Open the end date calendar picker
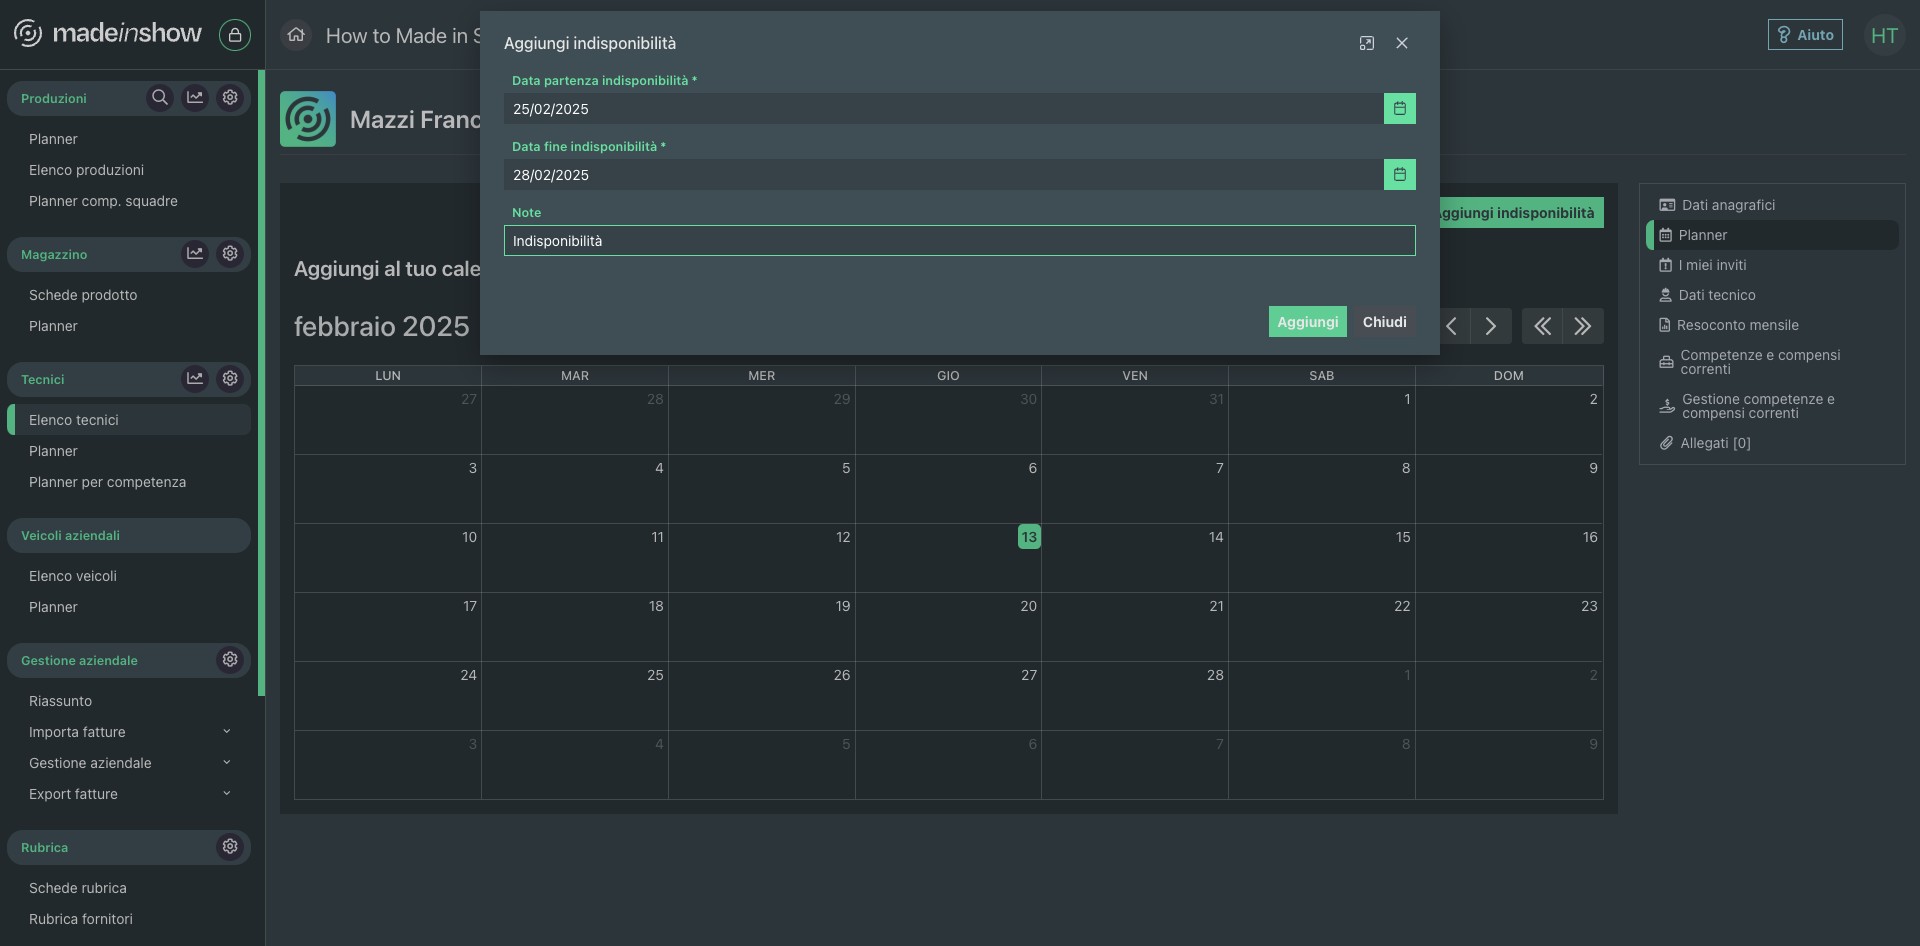This screenshot has width=1920, height=946. [x=1399, y=175]
